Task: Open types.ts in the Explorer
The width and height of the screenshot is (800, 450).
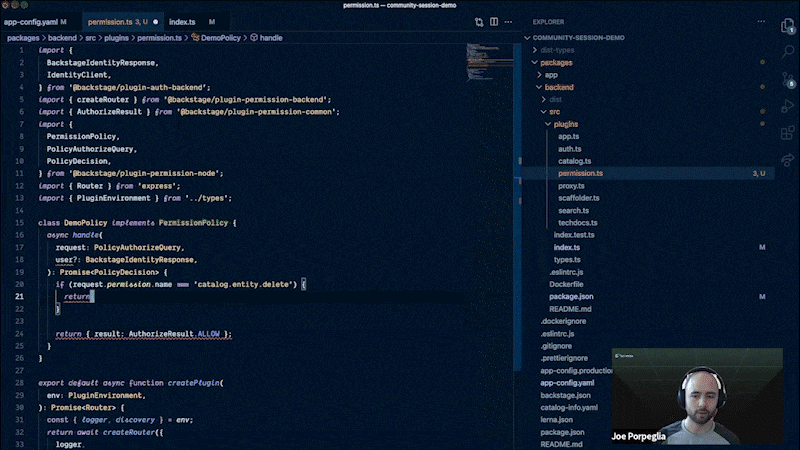Action: [567, 260]
